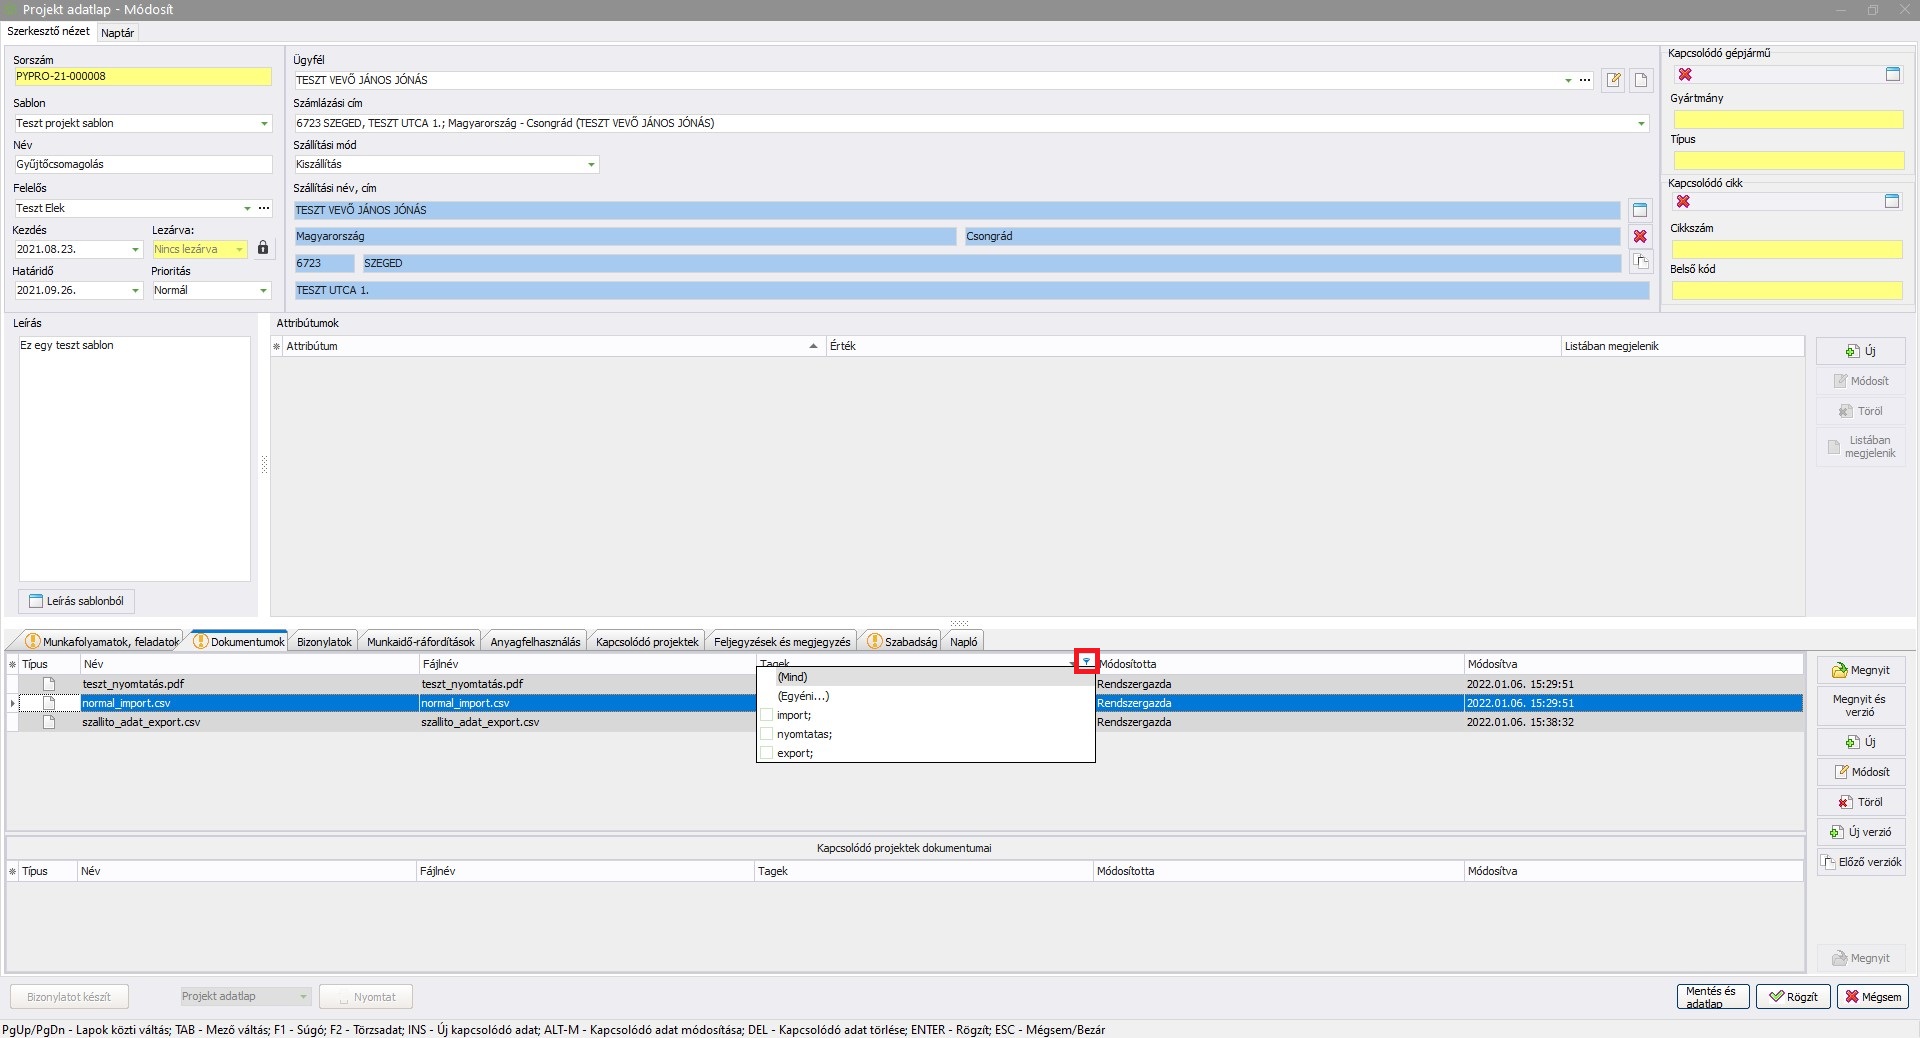Viewport: 1920px width, 1038px height.
Task: Open the Szállítási mód dropdown
Action: point(591,165)
